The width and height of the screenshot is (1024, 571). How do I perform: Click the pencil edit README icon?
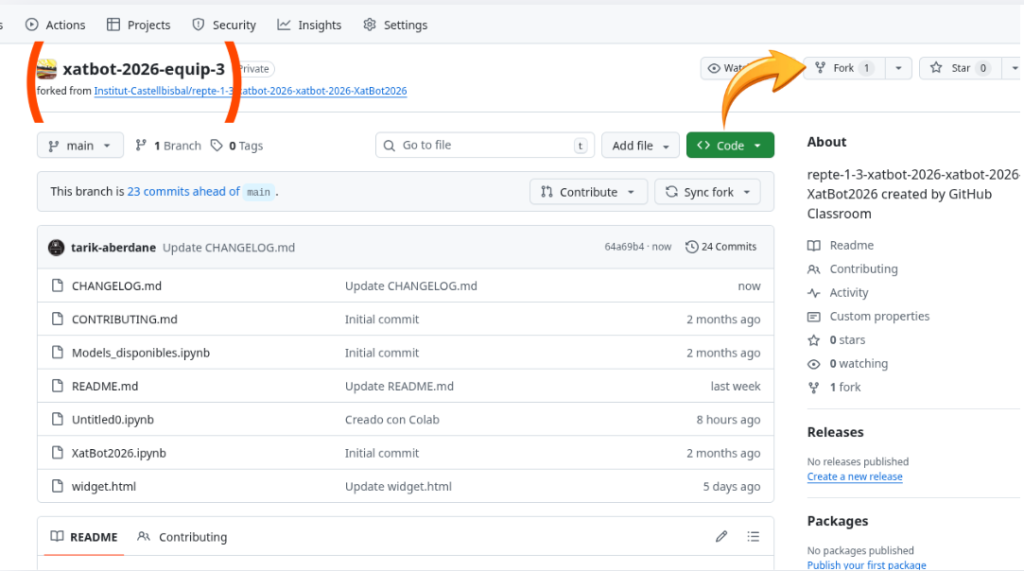click(x=721, y=537)
